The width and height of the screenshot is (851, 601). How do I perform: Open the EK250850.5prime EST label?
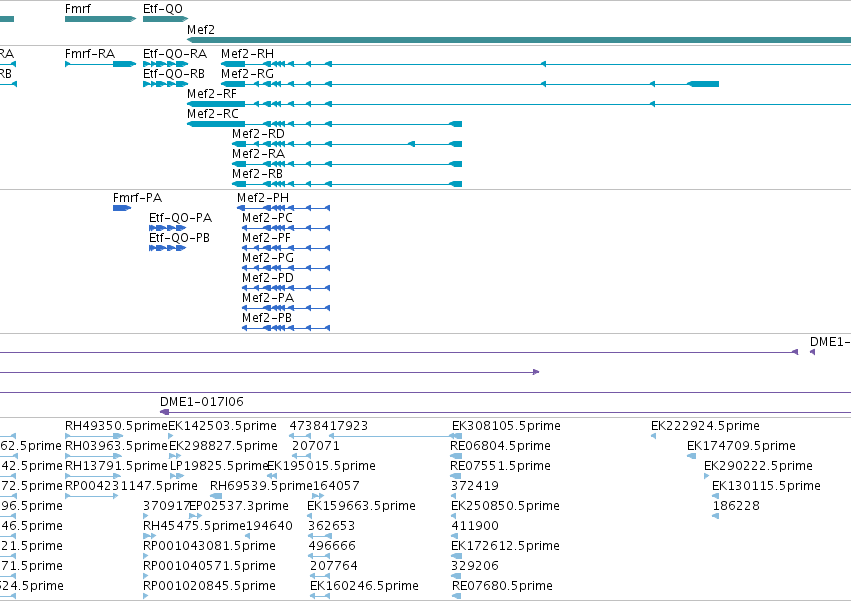(x=505, y=506)
